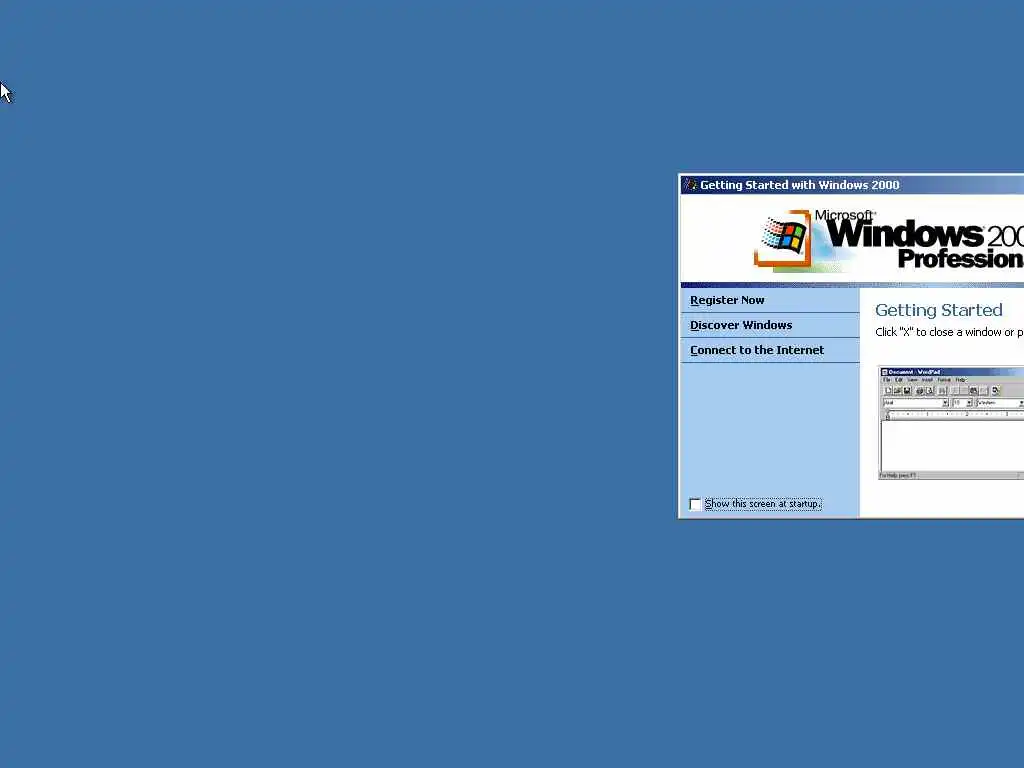Toggle Show this screen at startup checkbox
Screen dimensions: 1024x768
pyautogui.click(x=695, y=504)
